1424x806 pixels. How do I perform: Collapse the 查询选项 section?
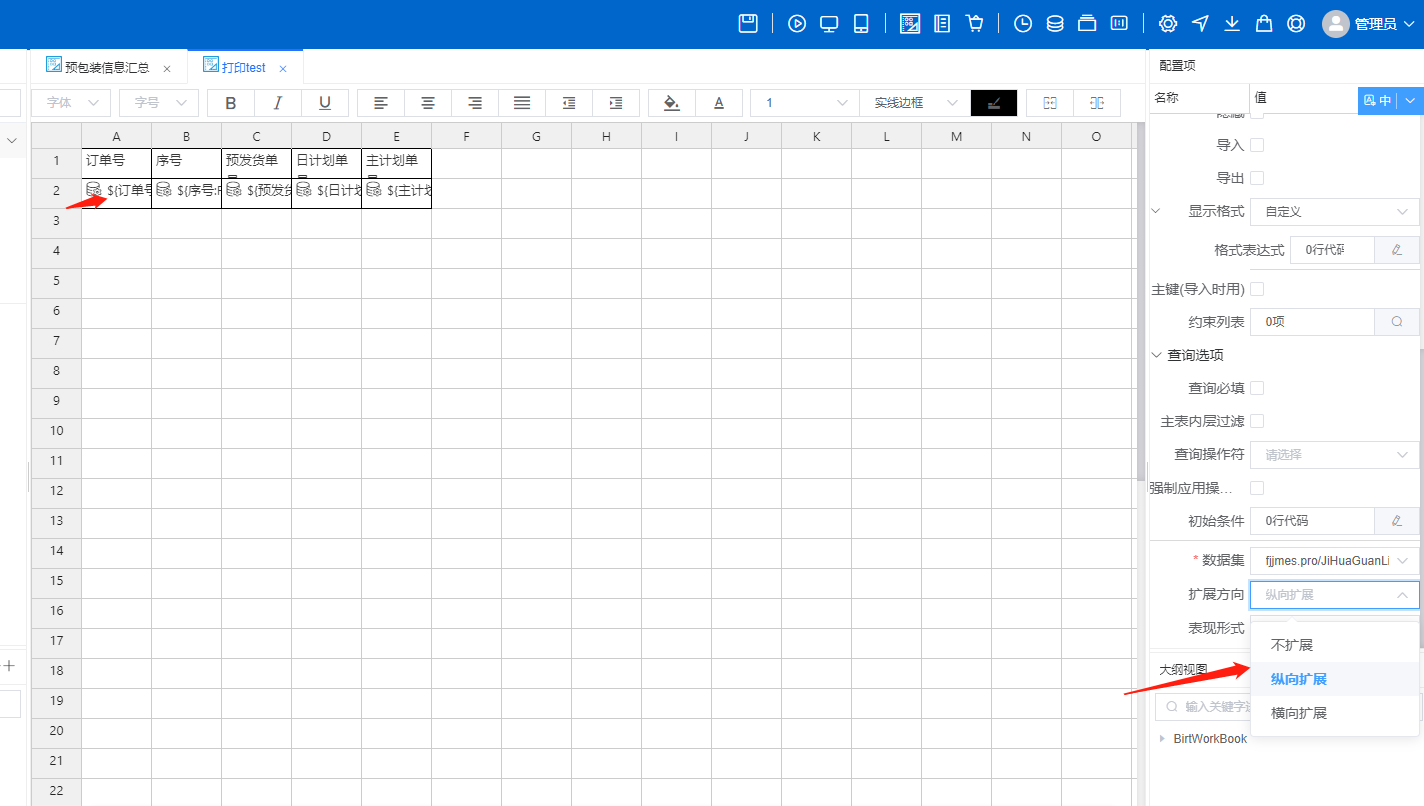coord(1157,355)
